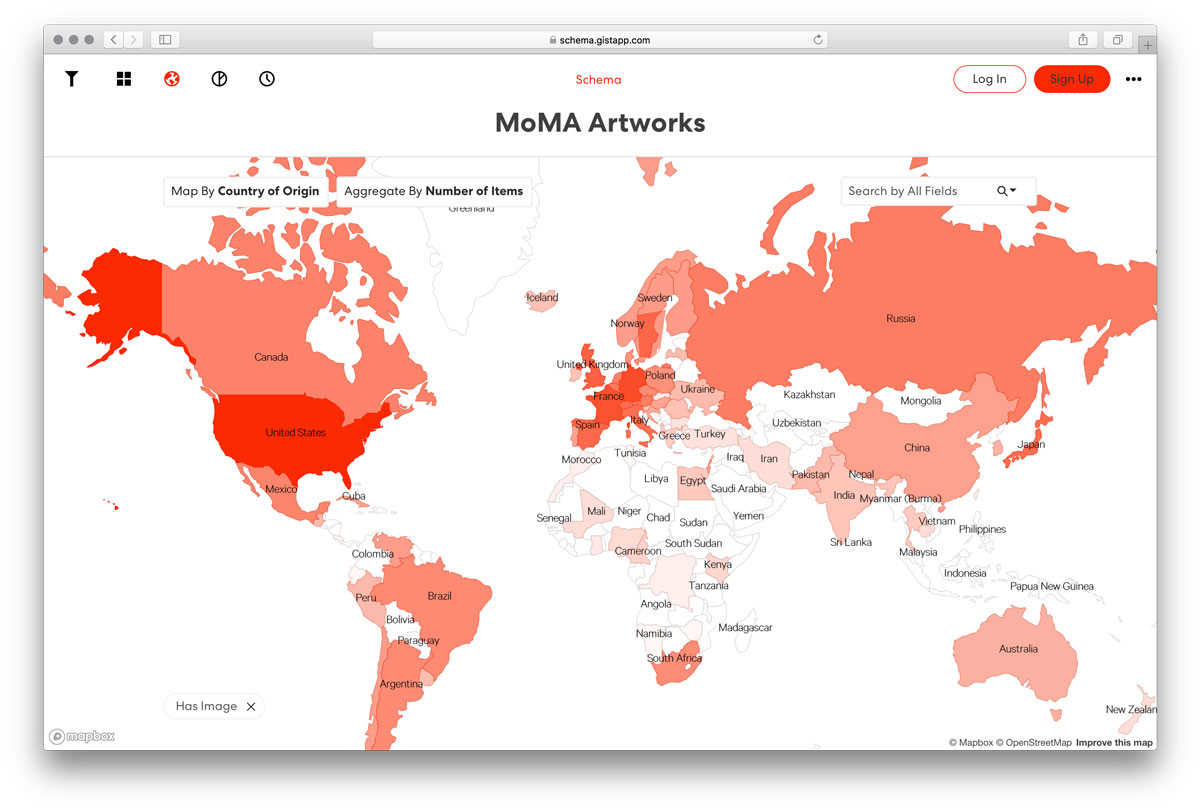Select Brazil on the map
The width and height of the screenshot is (1200, 812).
pyautogui.click(x=439, y=596)
